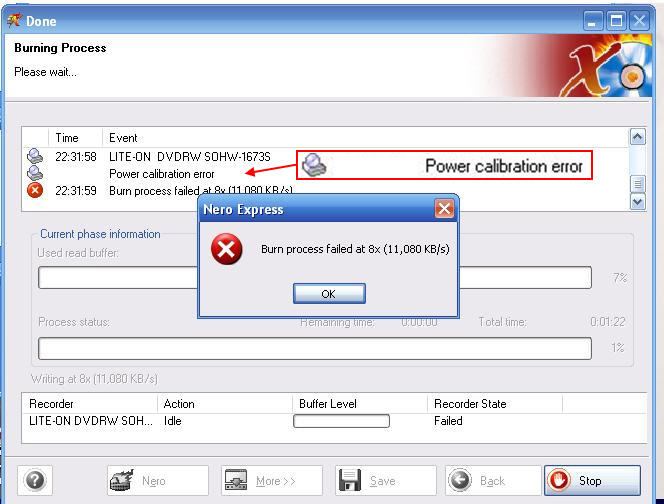The image size is (664, 504).
Task: Close the Done window
Action: coord(639,21)
